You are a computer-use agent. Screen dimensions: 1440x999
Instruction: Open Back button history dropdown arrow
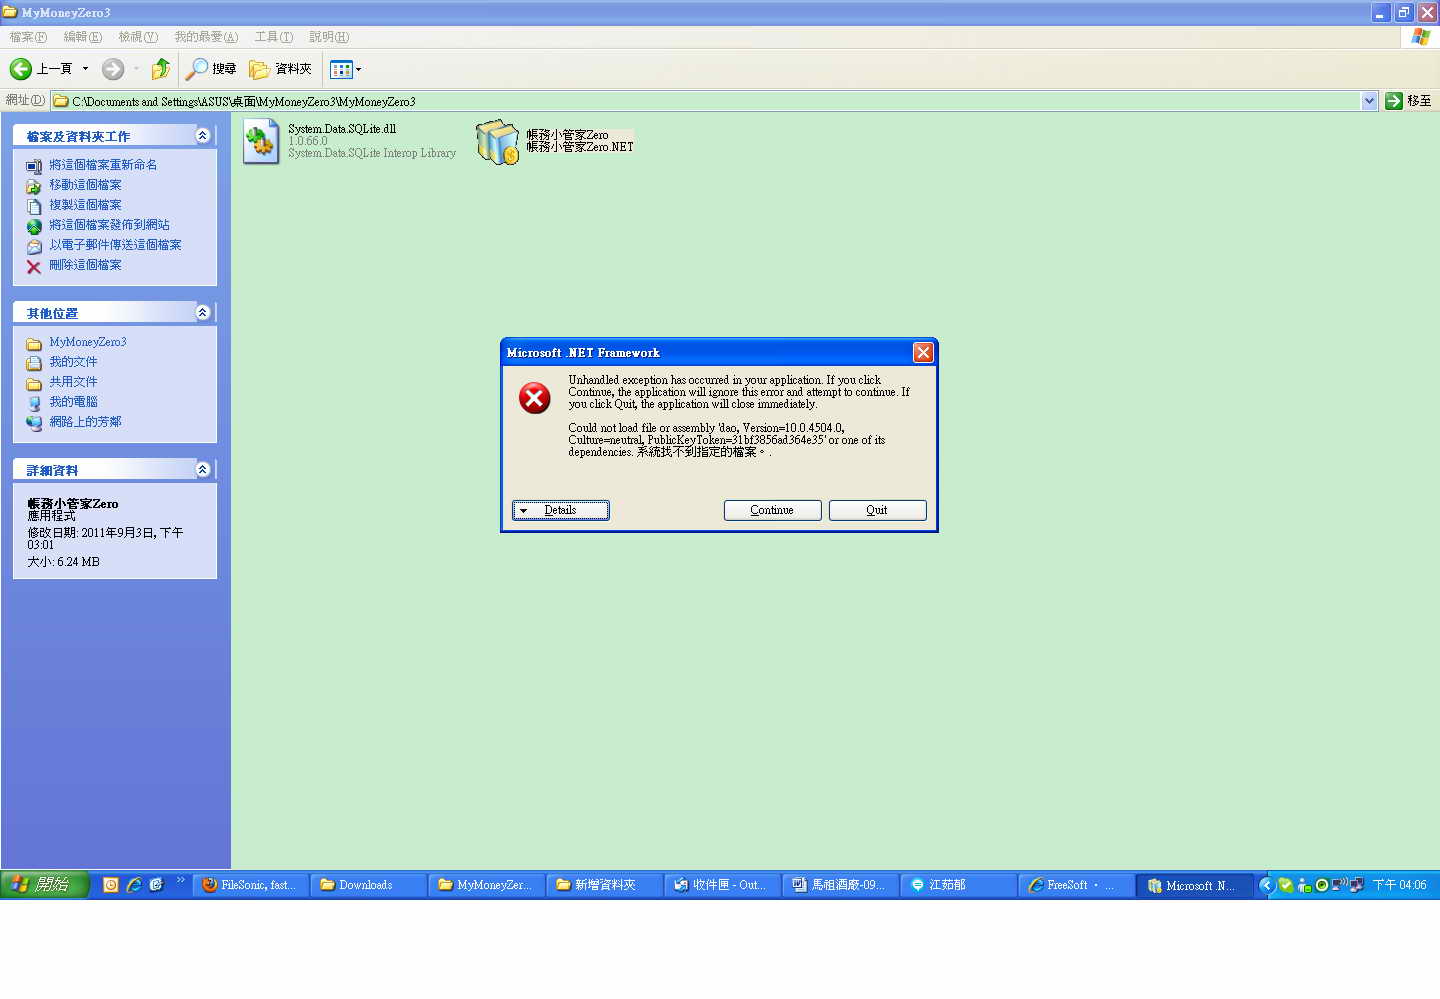[85, 69]
